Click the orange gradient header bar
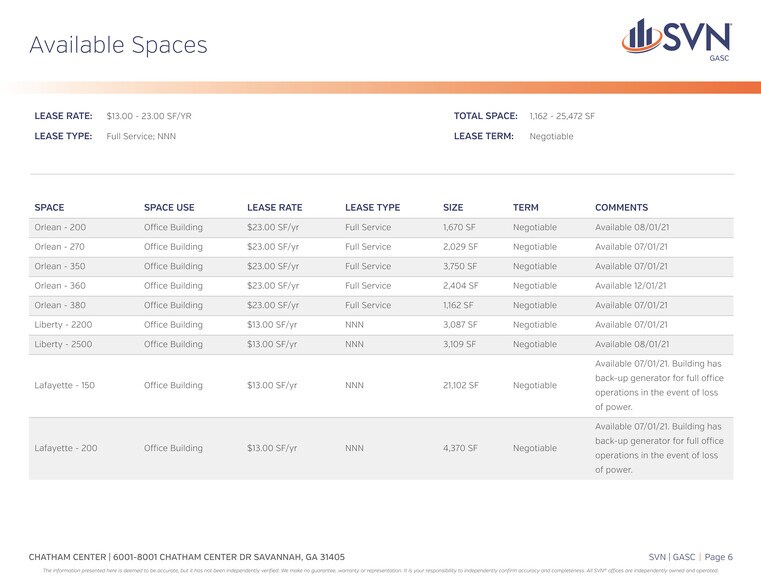 click(380, 87)
